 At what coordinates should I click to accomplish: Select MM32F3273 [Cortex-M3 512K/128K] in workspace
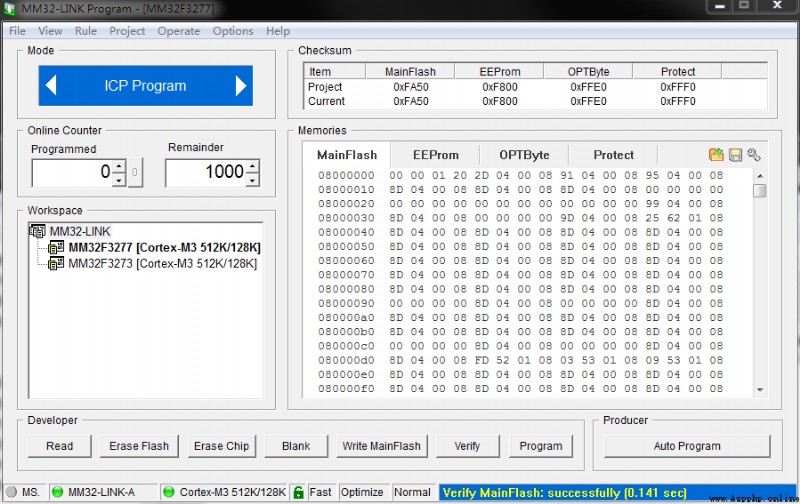163,264
